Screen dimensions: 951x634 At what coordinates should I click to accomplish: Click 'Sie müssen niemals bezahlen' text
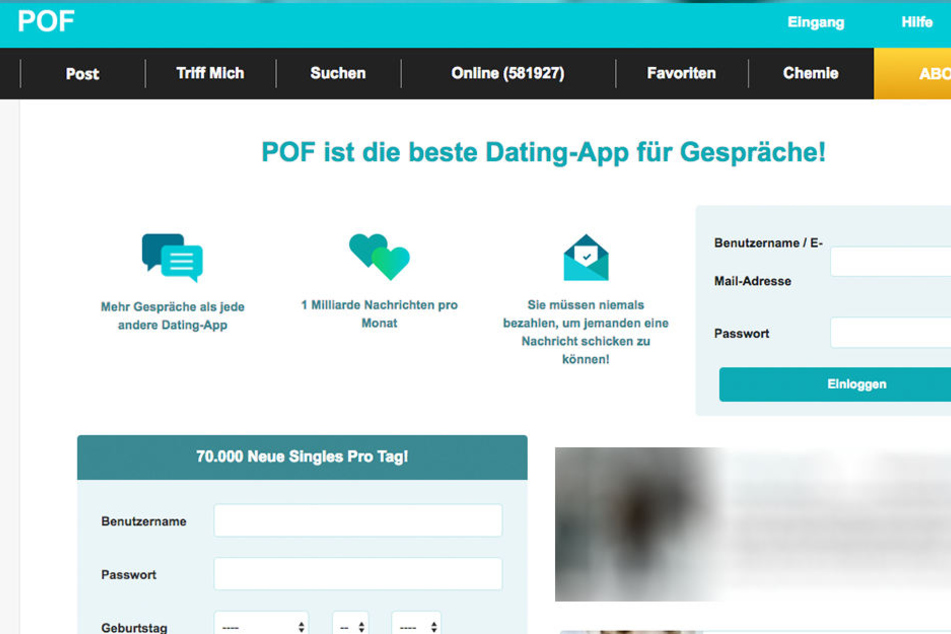point(586,332)
